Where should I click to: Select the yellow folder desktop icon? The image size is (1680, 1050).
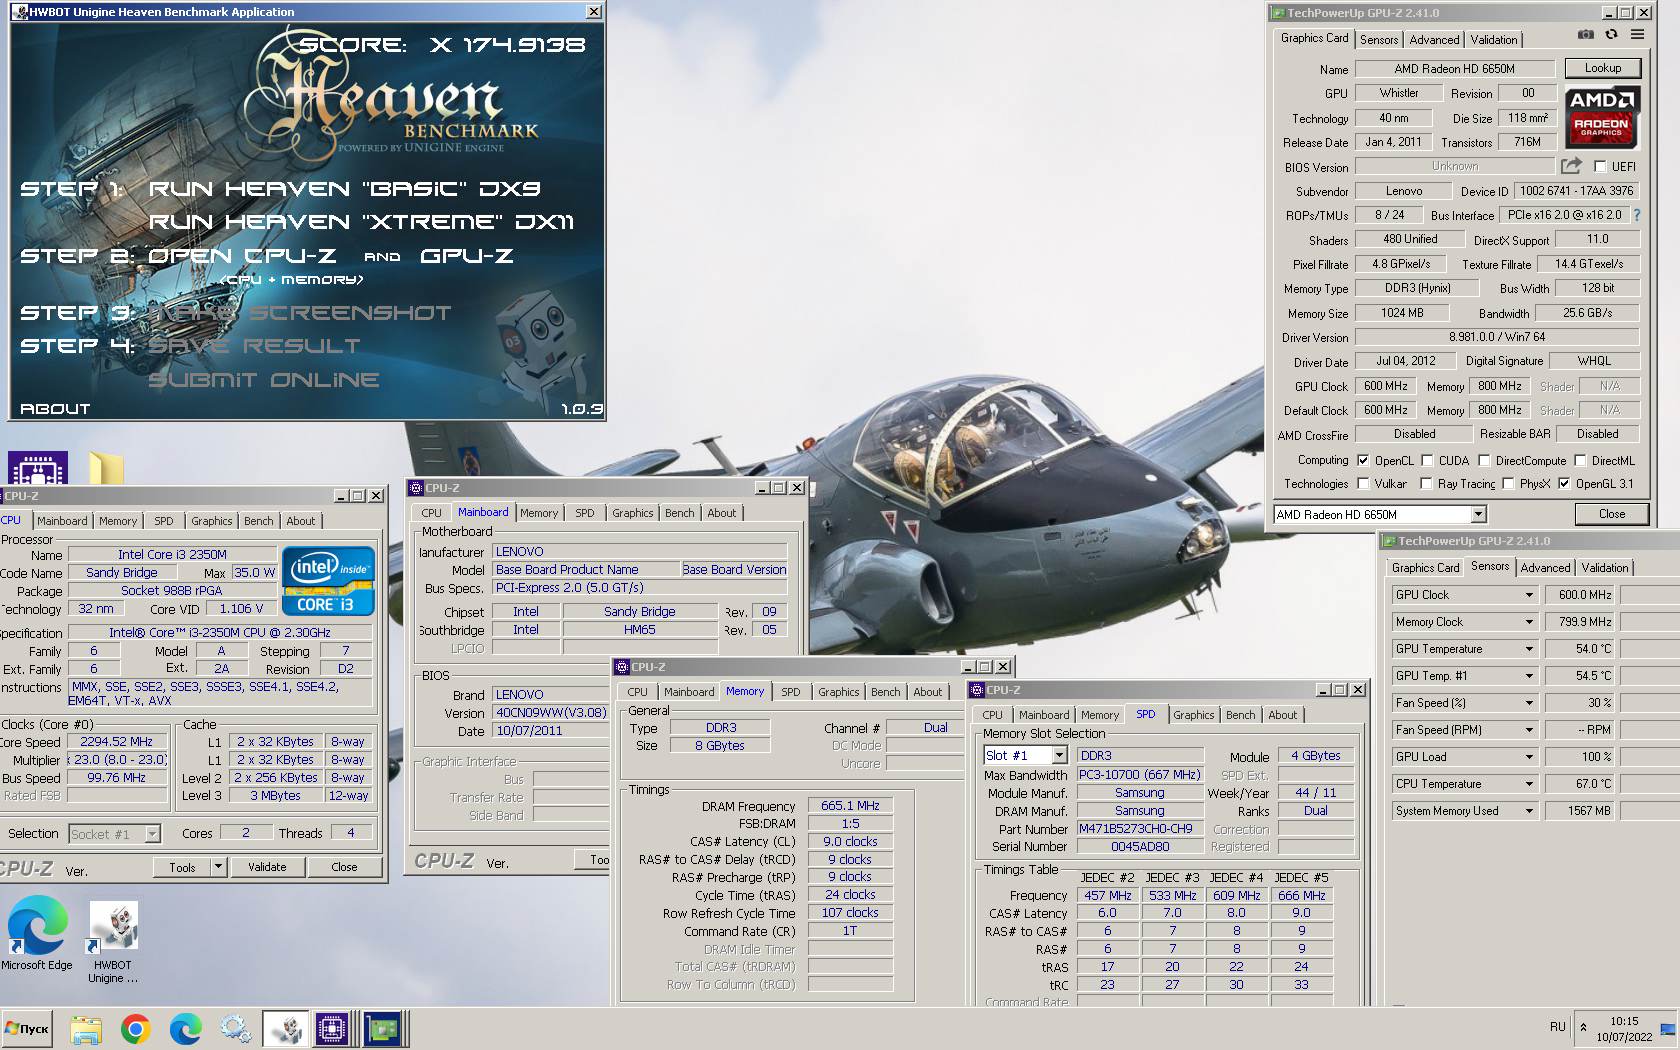click(106, 468)
